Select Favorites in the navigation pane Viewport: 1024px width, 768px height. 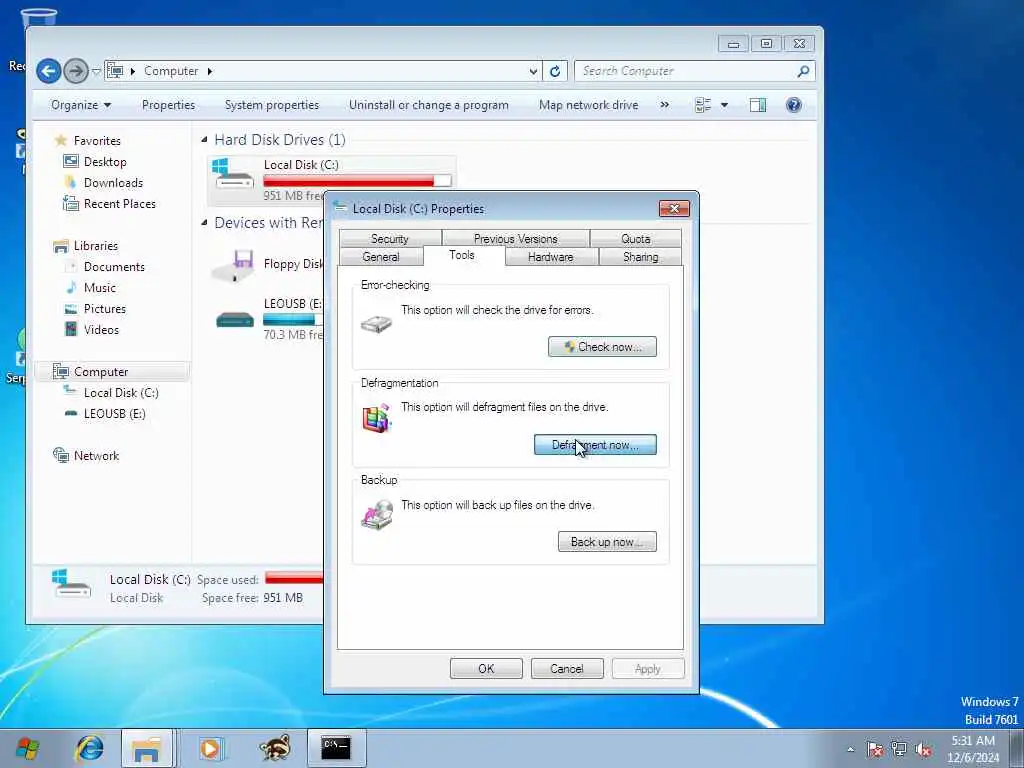[97, 140]
